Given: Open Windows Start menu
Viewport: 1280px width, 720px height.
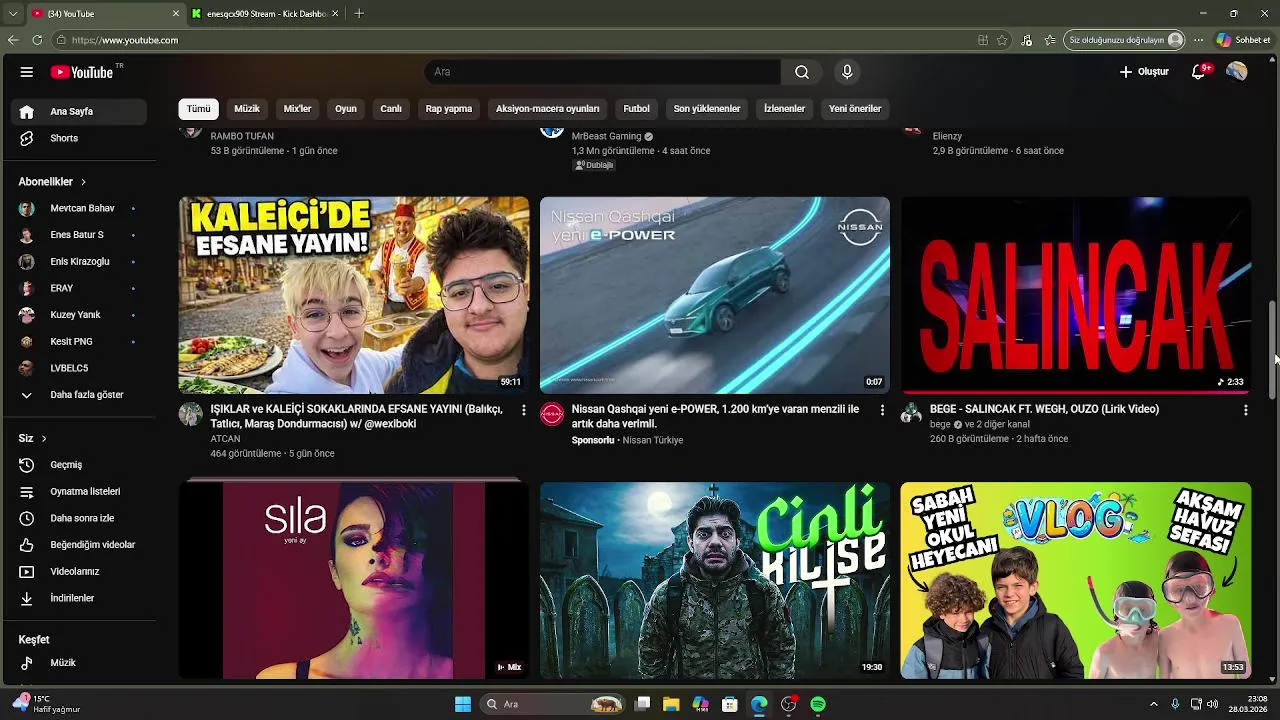Looking at the screenshot, I should [463, 704].
